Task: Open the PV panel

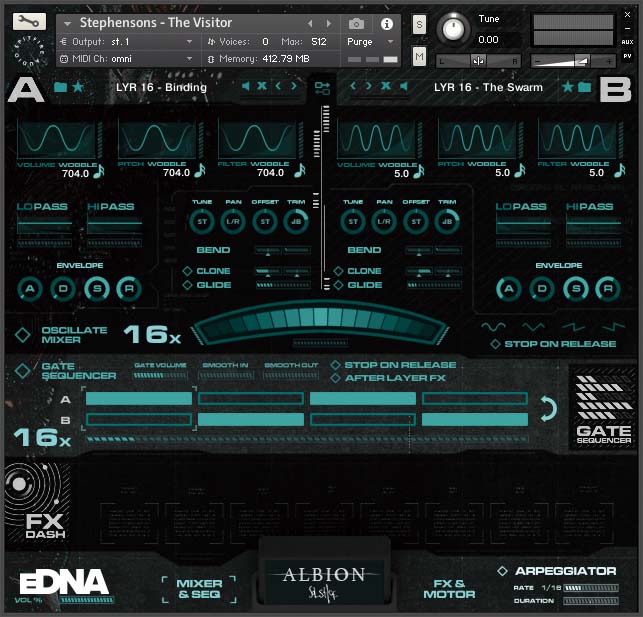Action: coord(627,56)
